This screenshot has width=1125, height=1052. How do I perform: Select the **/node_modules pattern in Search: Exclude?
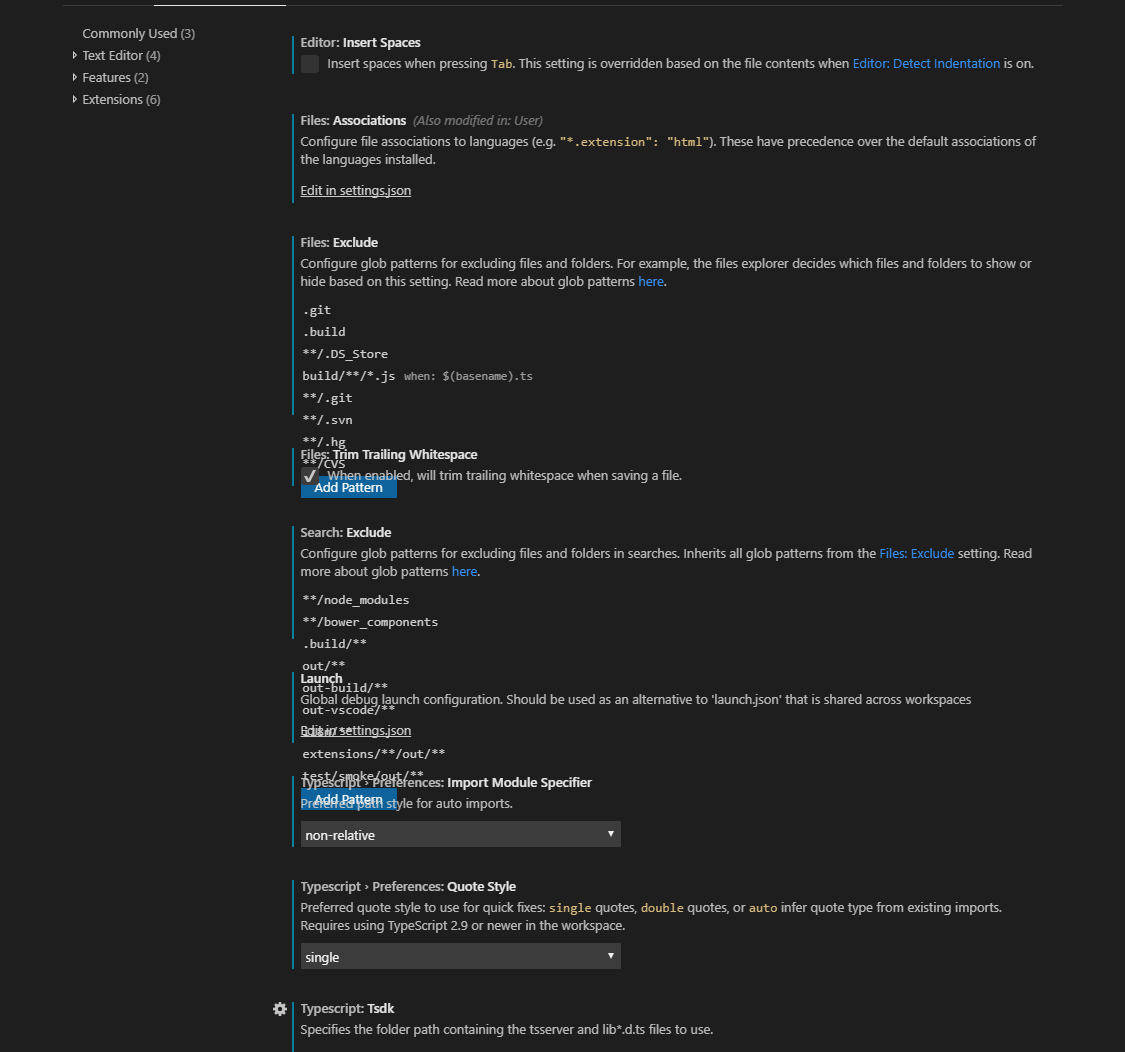357,599
